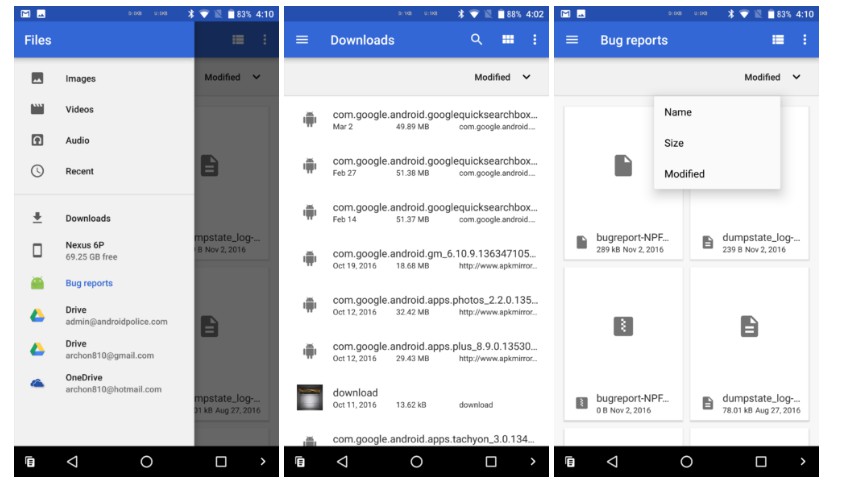Expand Modified sort dropdown in Downloads

[x=503, y=77]
